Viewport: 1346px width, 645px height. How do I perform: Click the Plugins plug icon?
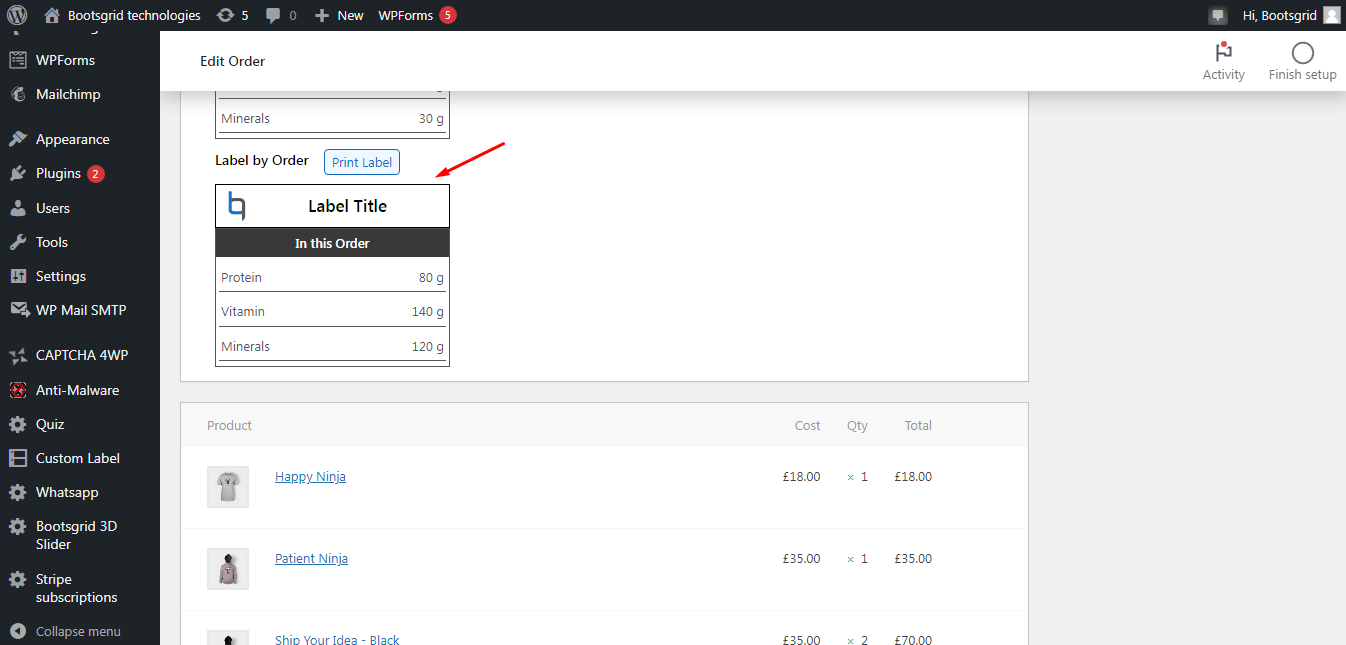point(18,173)
